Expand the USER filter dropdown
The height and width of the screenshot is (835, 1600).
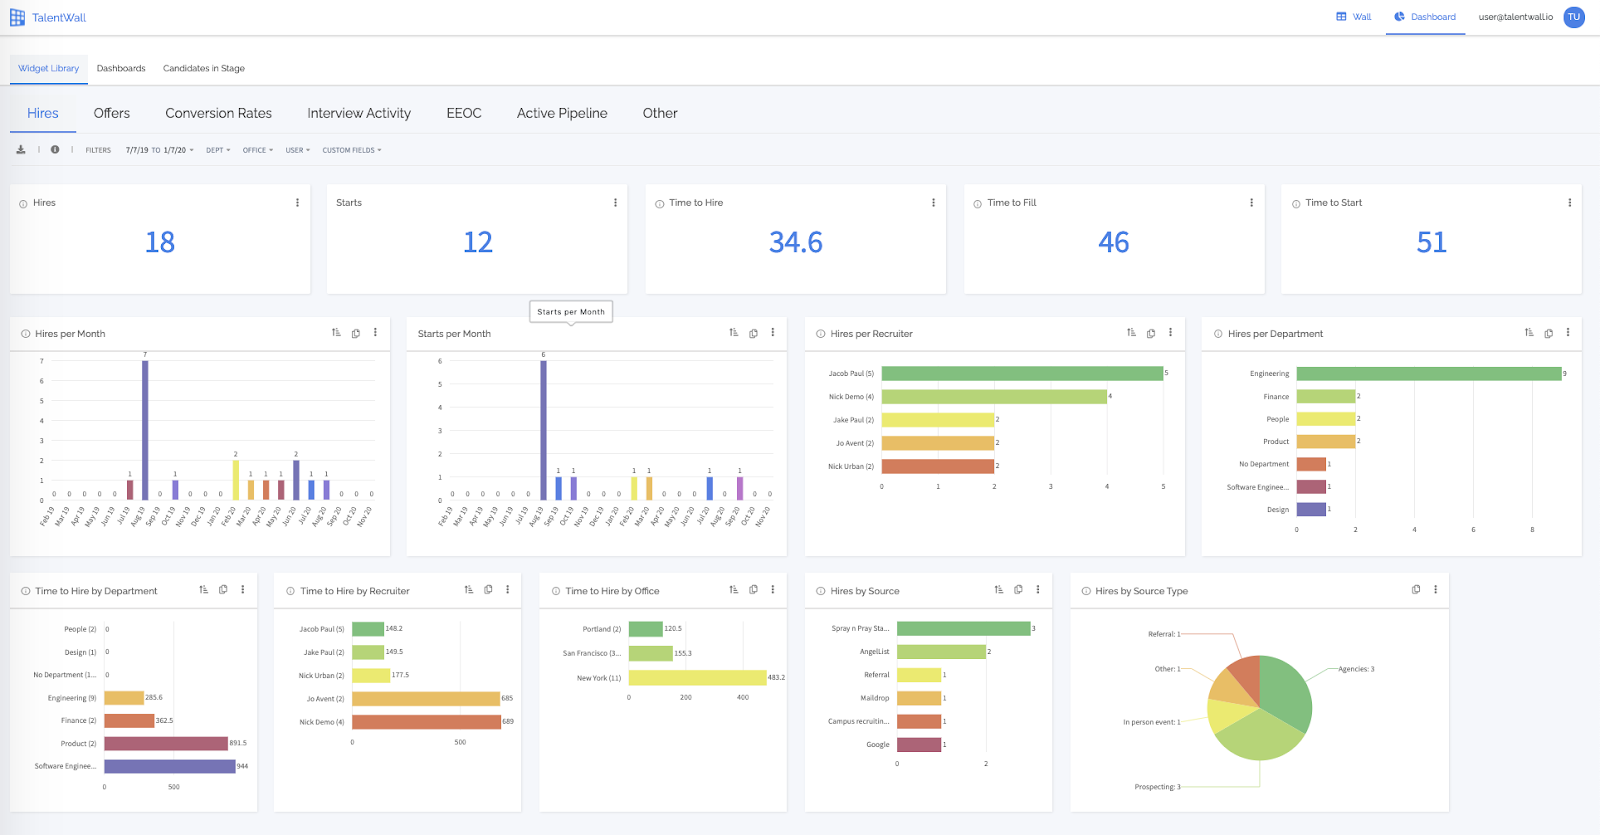(x=298, y=151)
